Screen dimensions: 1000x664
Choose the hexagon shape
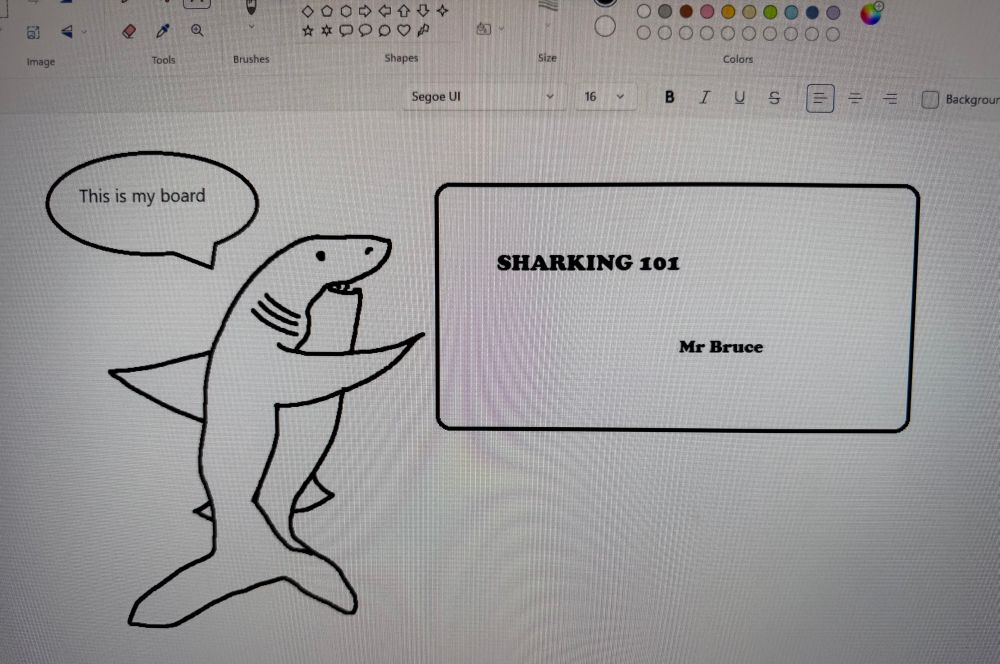point(346,12)
